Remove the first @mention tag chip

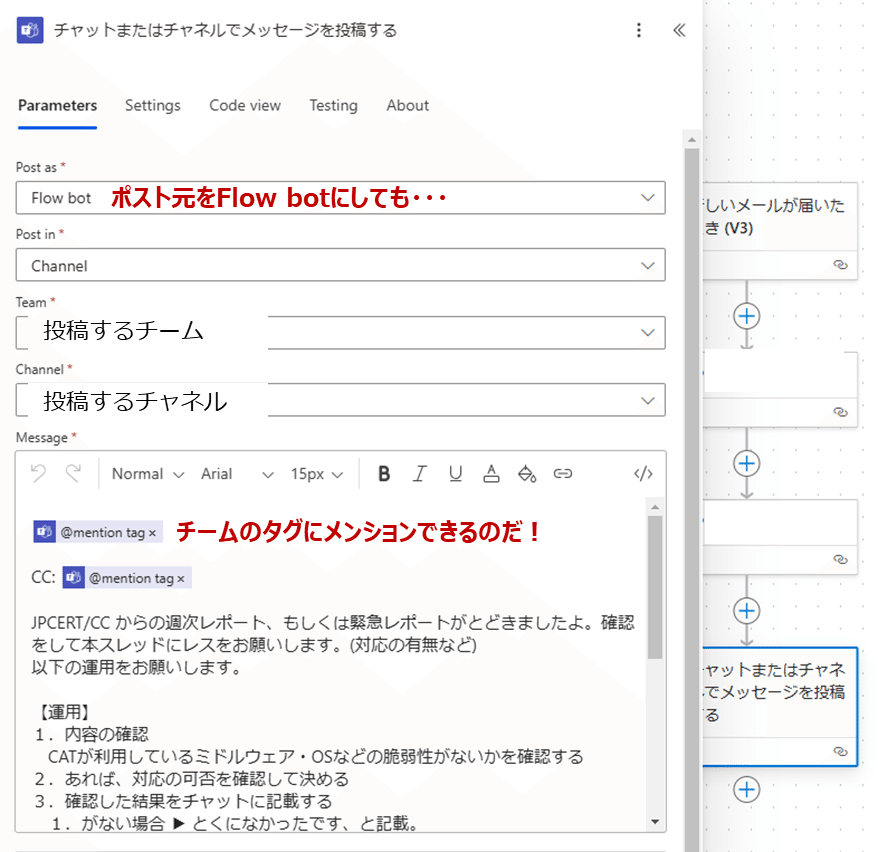pos(150,531)
